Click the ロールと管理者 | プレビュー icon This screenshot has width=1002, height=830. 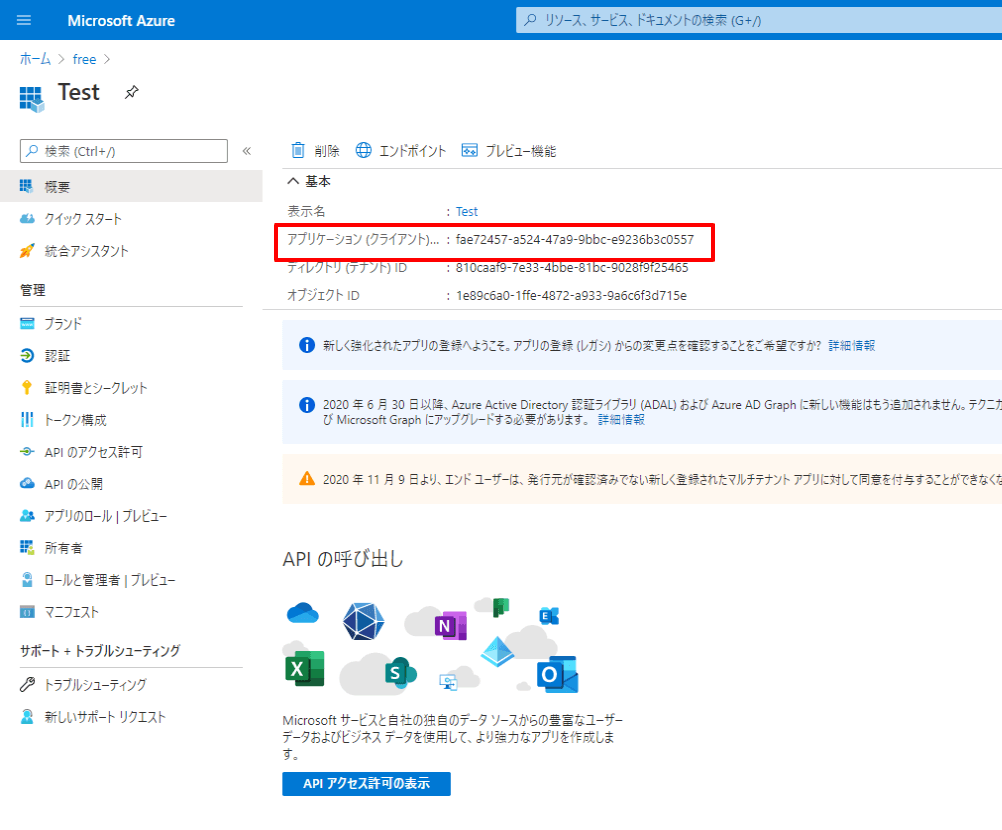(27, 580)
